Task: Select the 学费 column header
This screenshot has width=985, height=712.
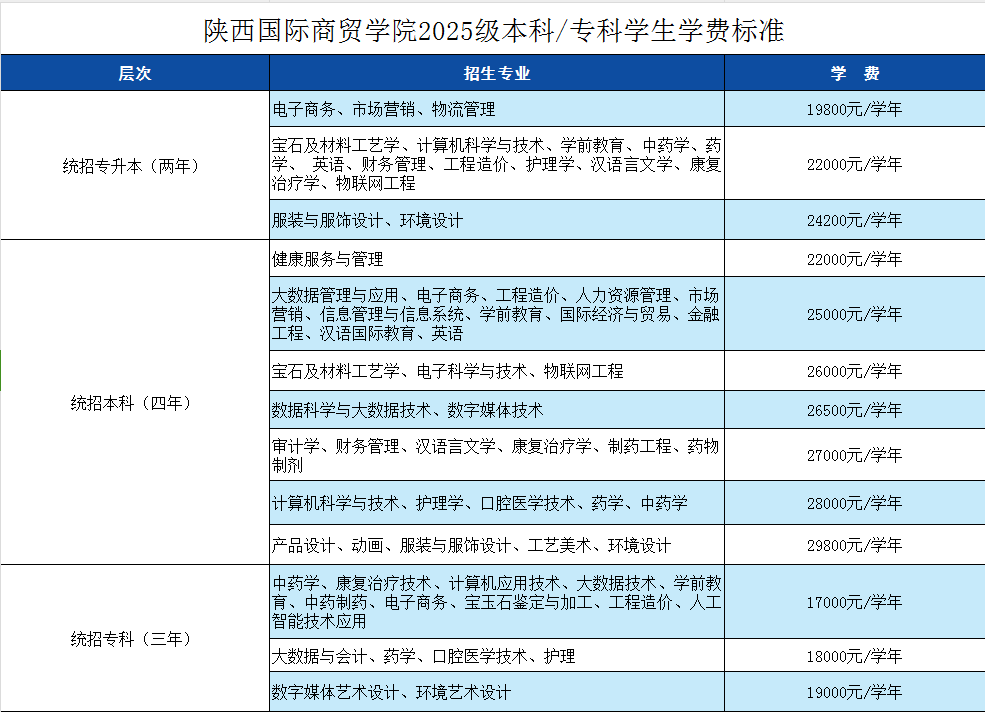Action: pyautogui.click(x=855, y=73)
